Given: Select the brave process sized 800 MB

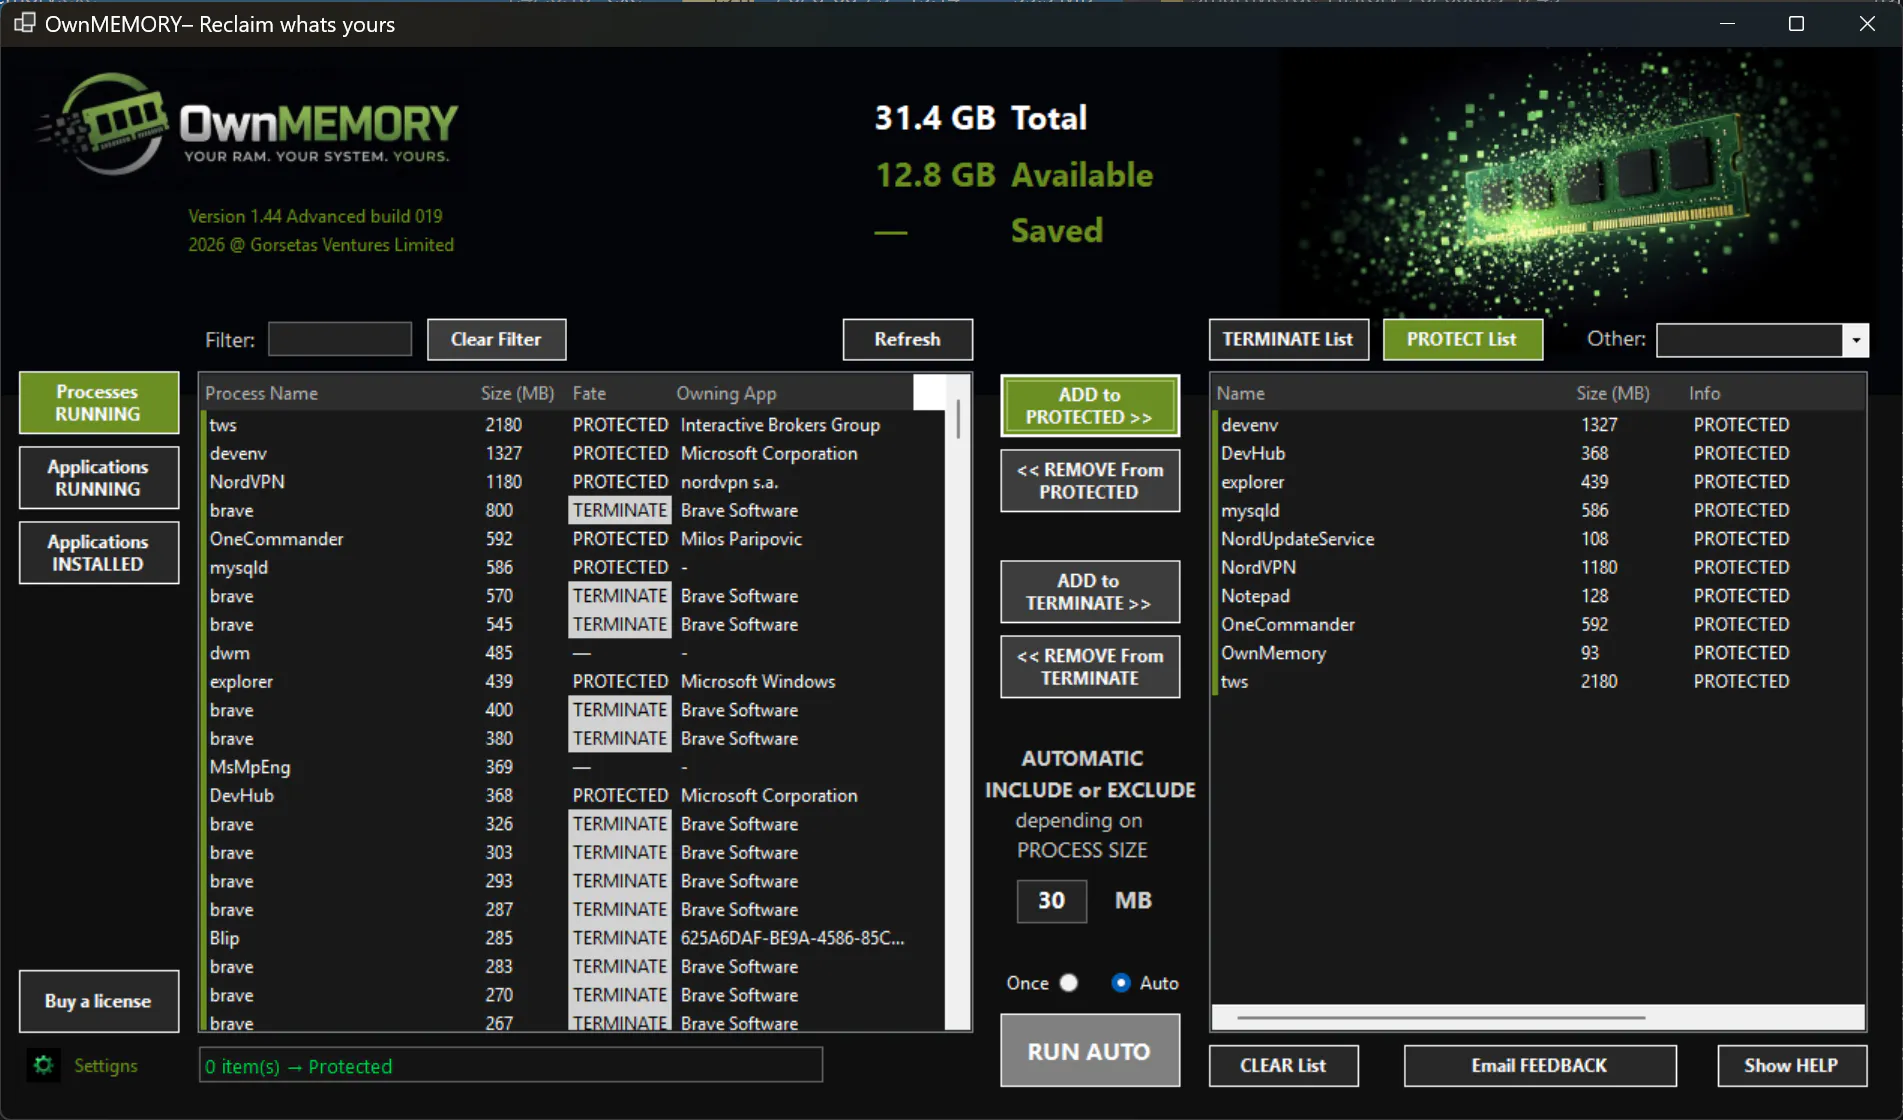Looking at the screenshot, I should tap(574, 511).
